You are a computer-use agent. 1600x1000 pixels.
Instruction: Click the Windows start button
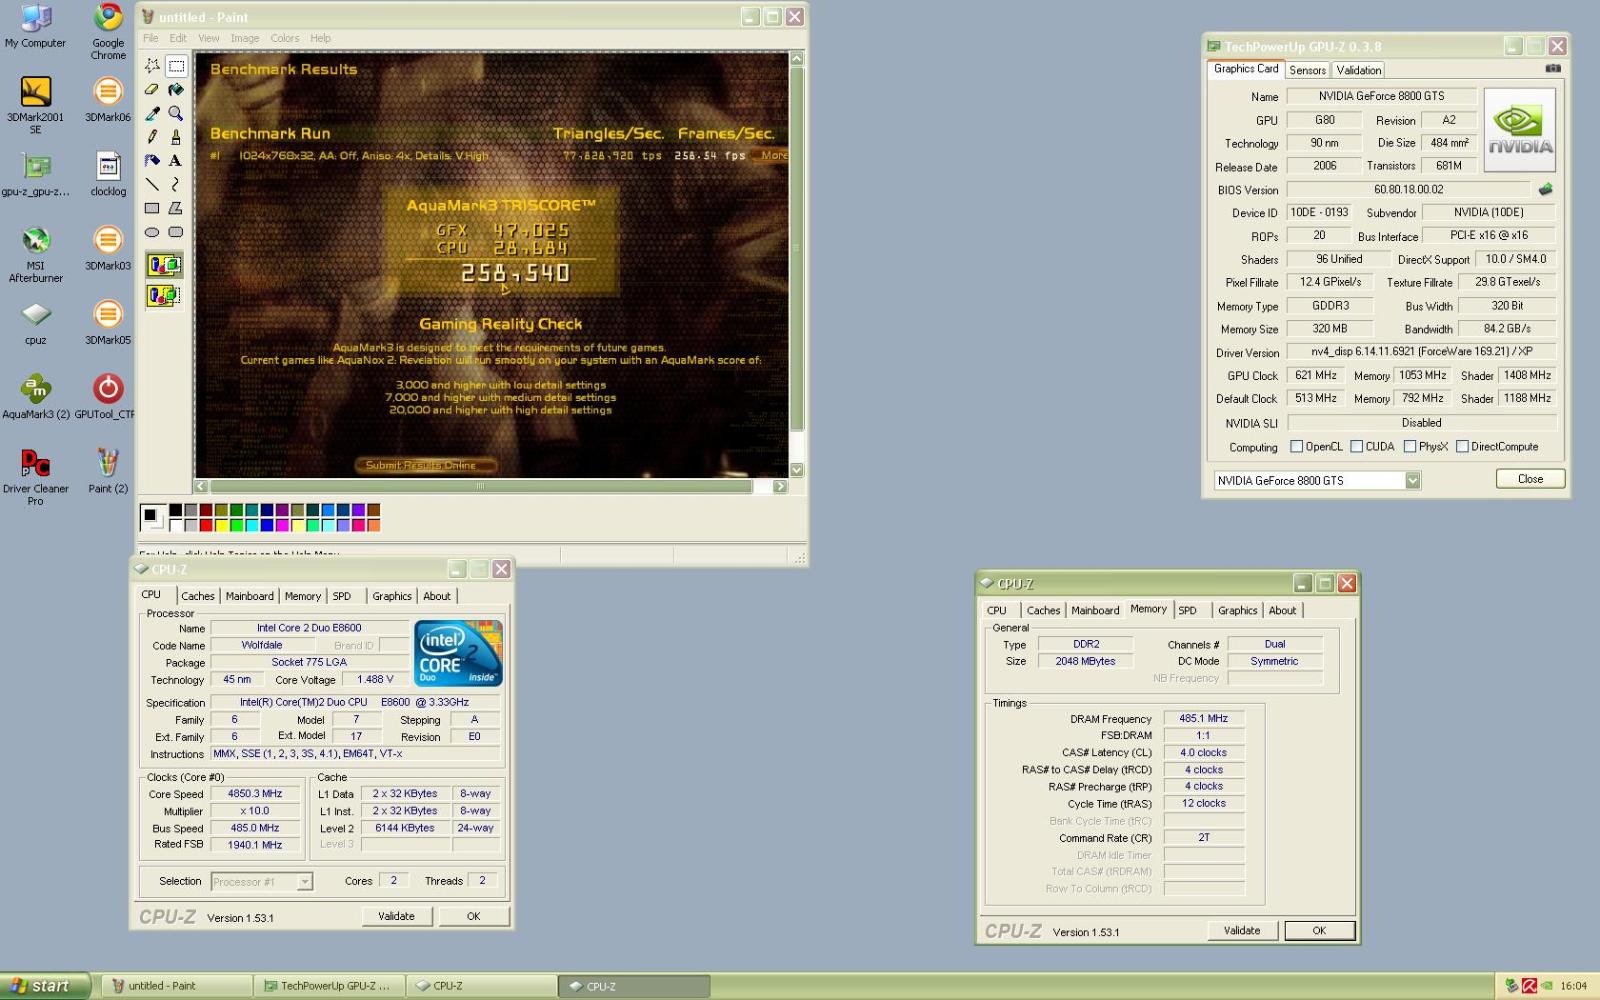pos(46,986)
